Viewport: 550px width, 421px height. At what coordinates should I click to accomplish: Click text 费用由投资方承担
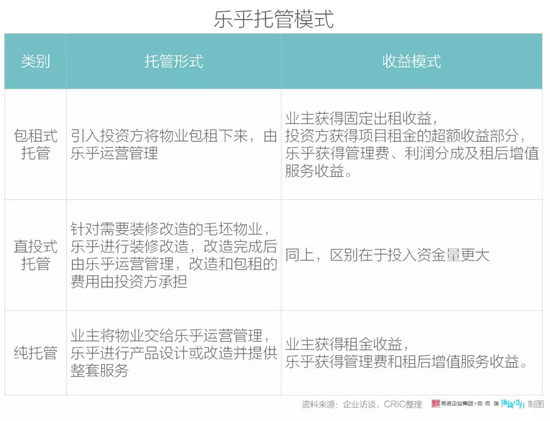(129, 281)
